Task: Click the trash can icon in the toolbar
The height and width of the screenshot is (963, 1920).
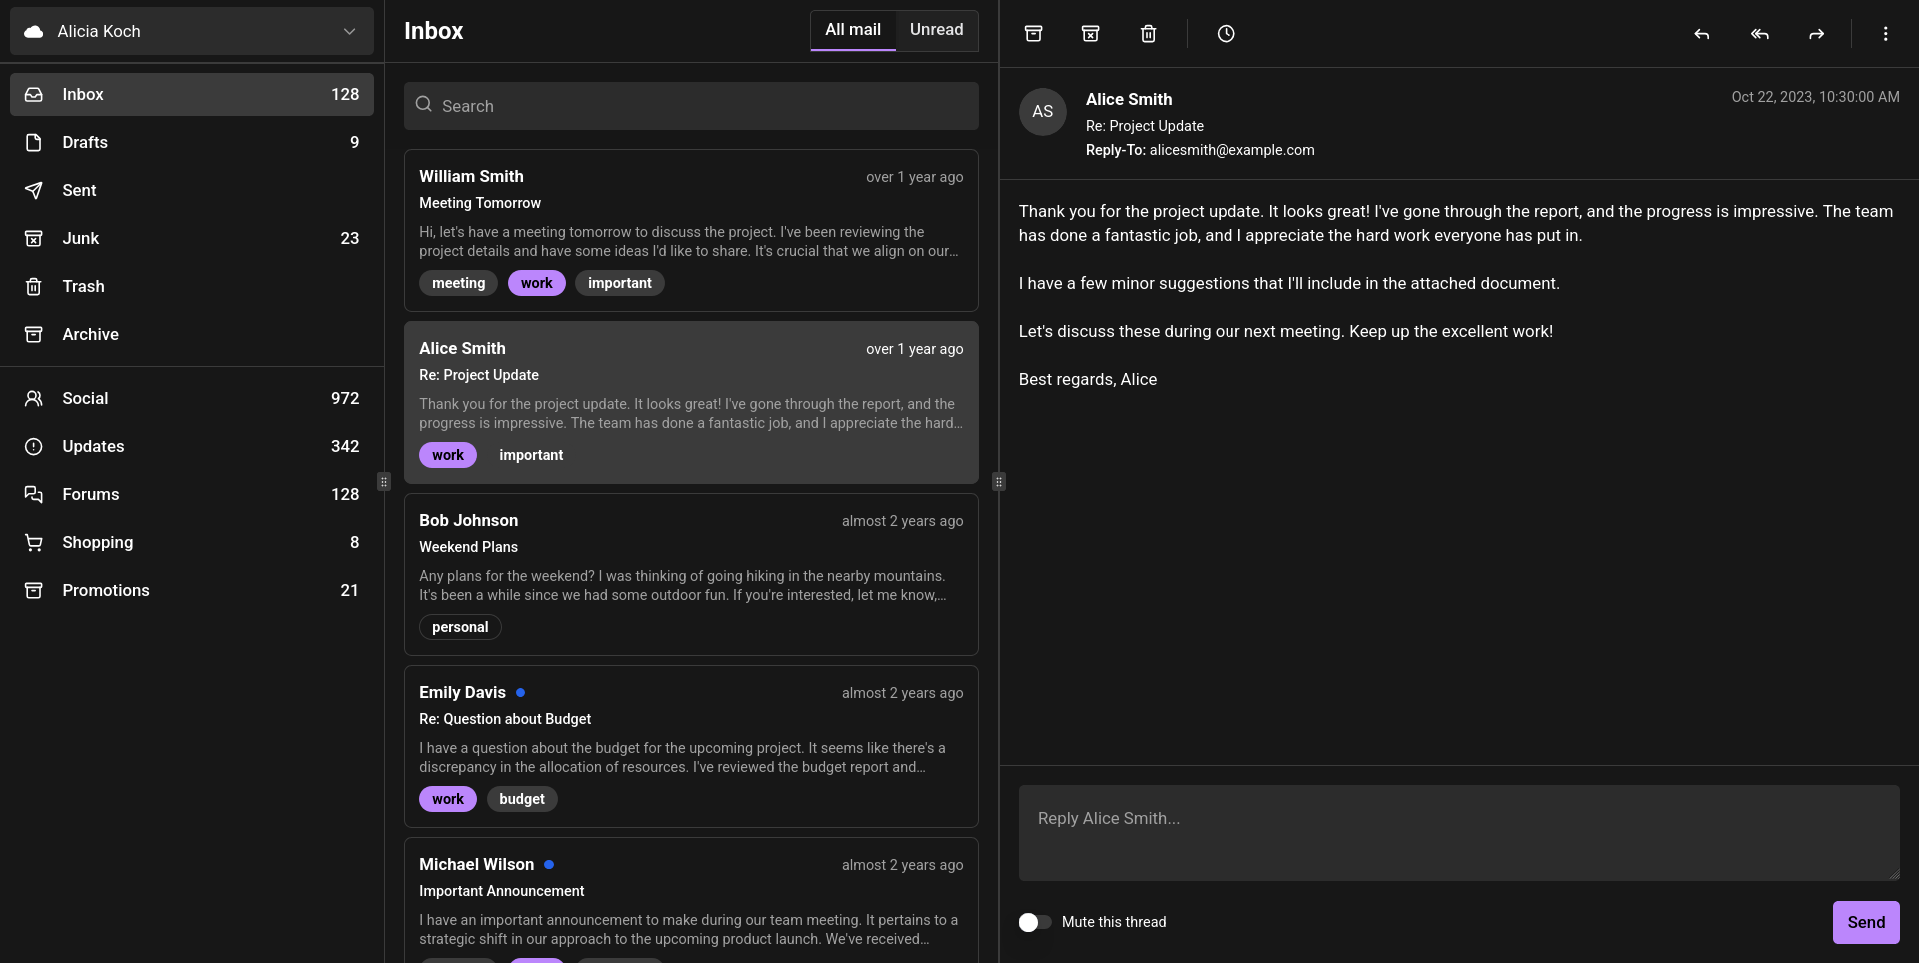Action: (1149, 34)
